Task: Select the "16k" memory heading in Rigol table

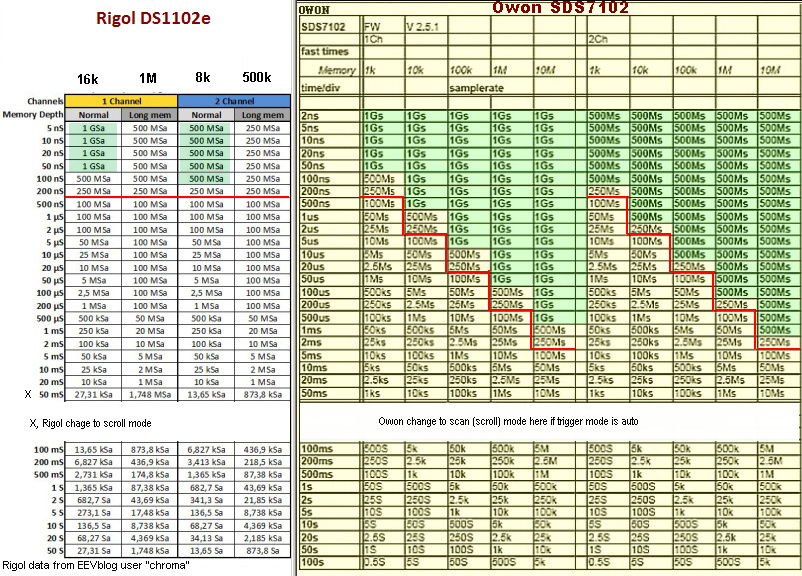Action: [x=87, y=79]
